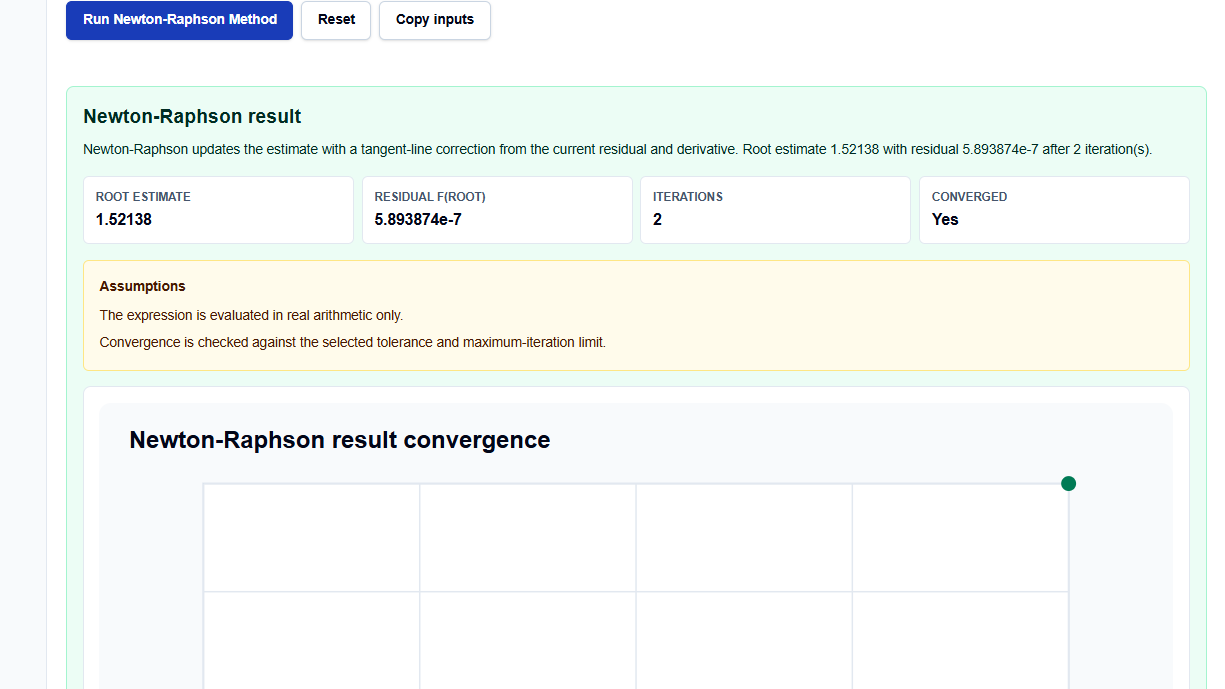Click root estimate value 1.52138 card
This screenshot has width=1225, height=689.
pos(218,210)
